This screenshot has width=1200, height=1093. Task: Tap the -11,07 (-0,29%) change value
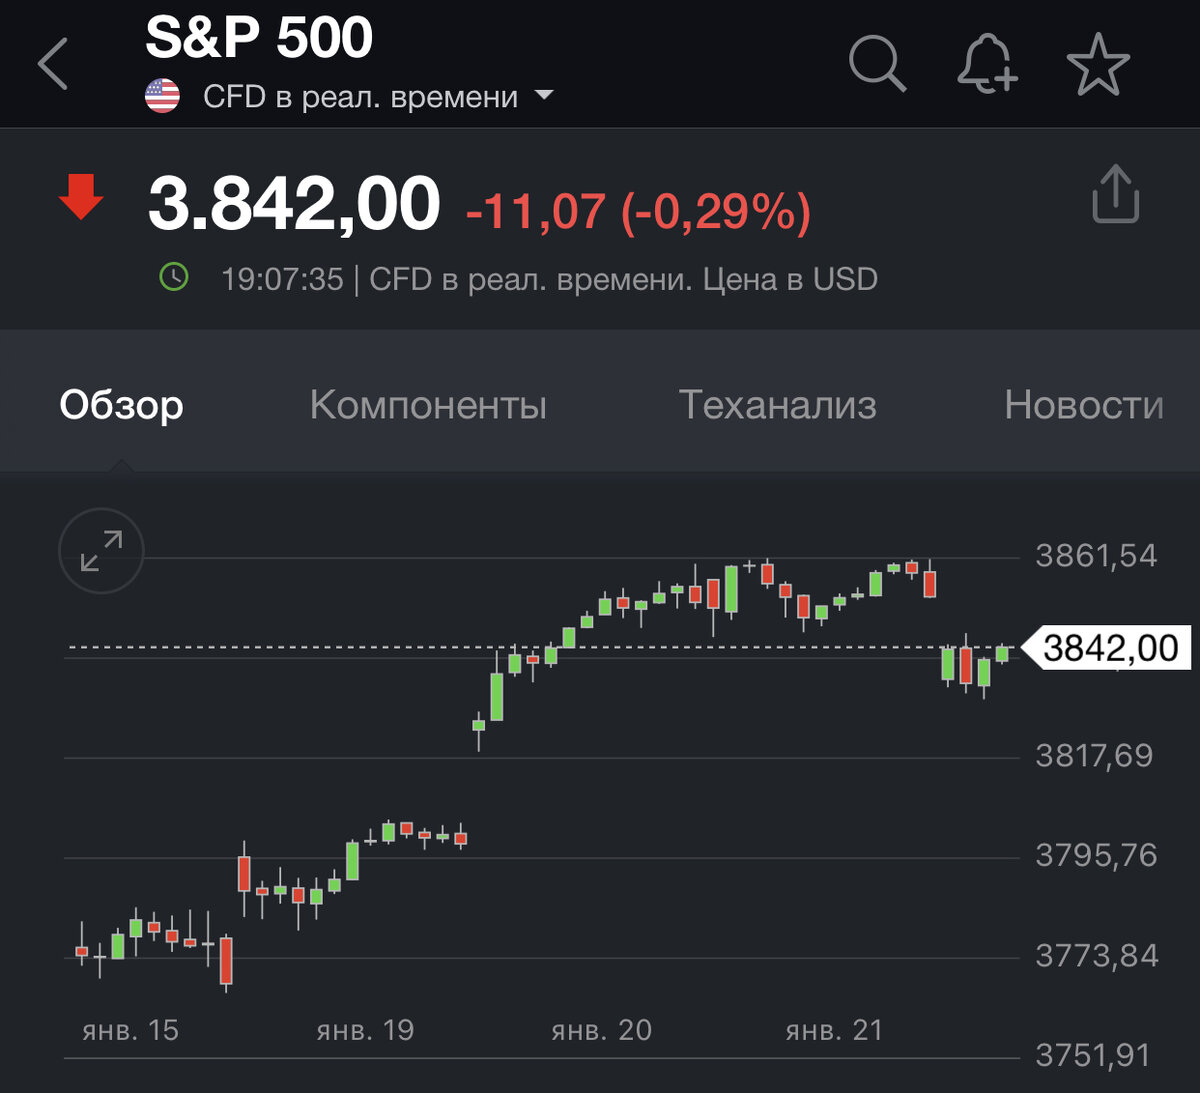tap(638, 212)
